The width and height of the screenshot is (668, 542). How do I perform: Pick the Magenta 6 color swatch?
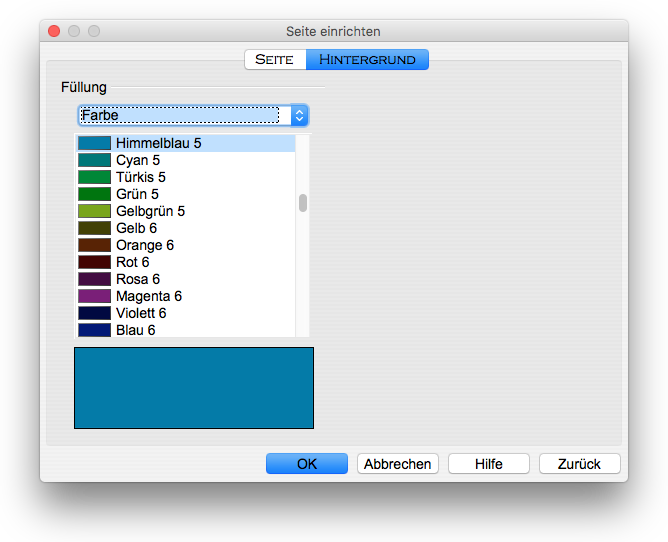[95, 296]
